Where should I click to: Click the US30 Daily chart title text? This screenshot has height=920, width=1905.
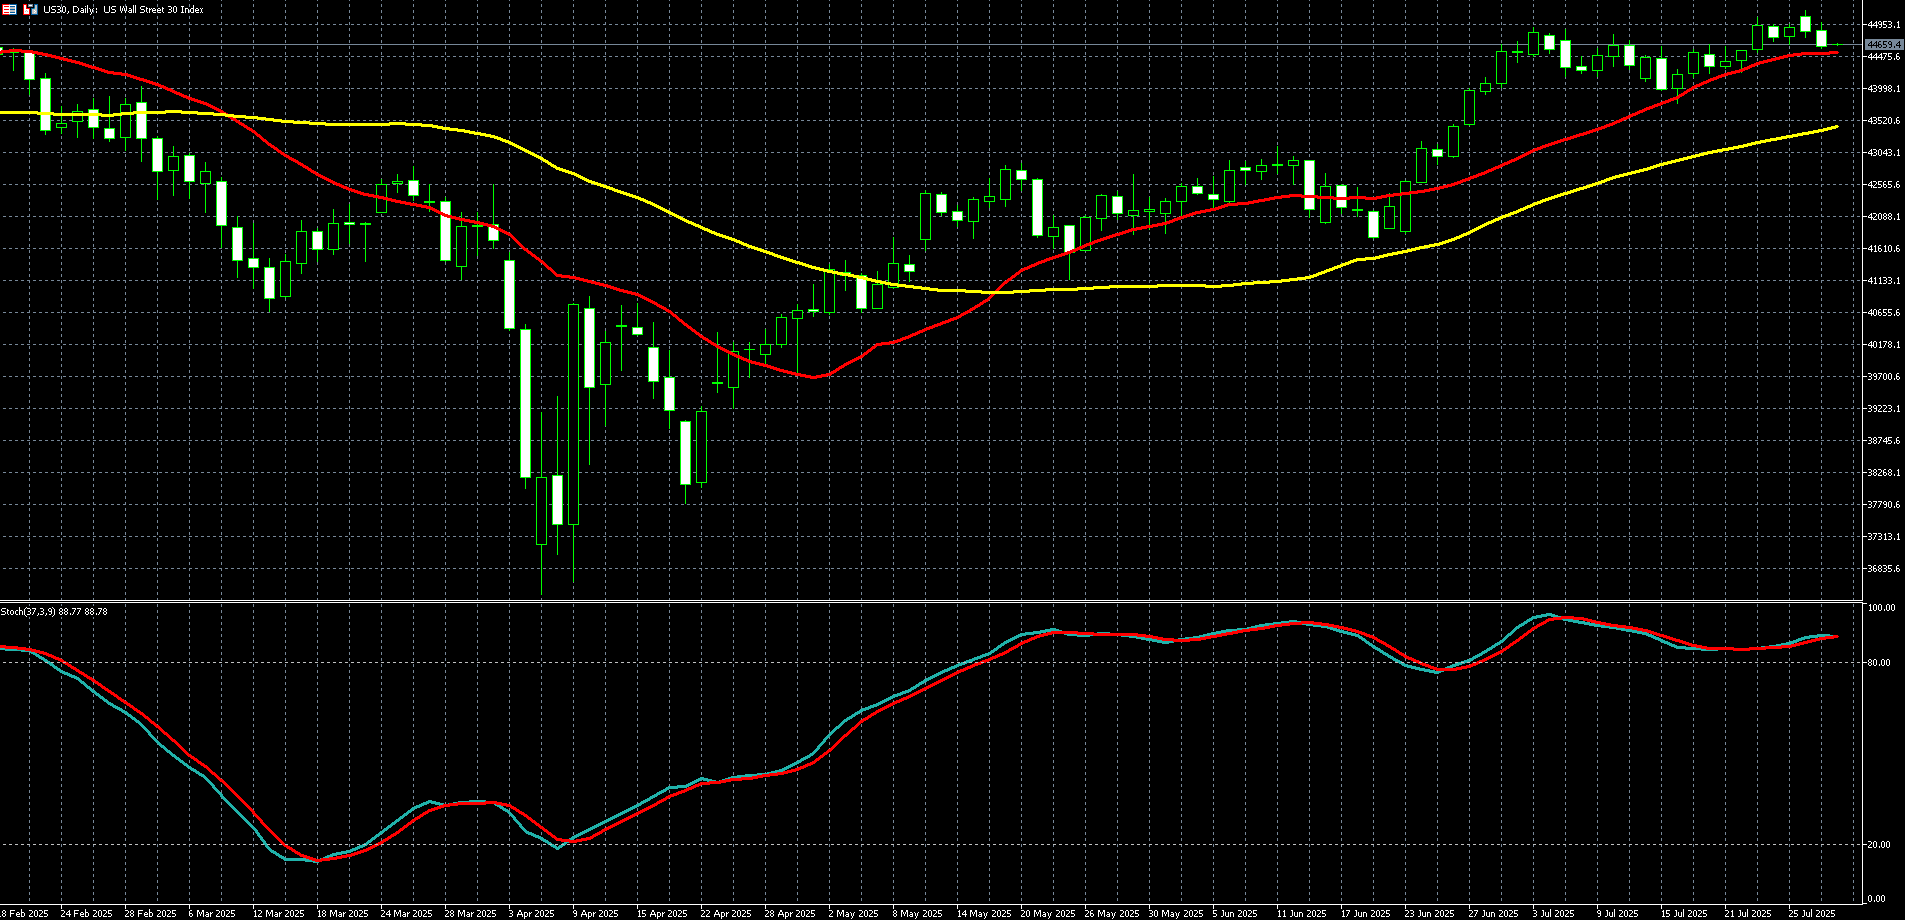coord(123,10)
